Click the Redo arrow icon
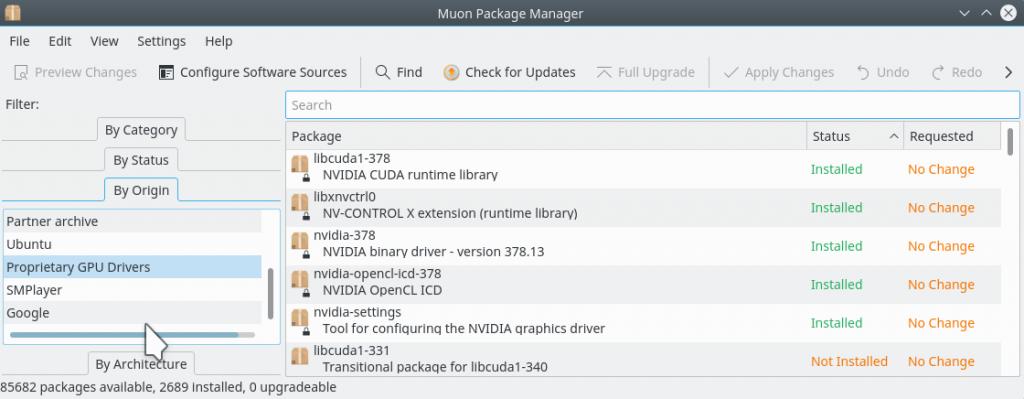Screen dimensions: 1024x399 (x=938, y=72)
